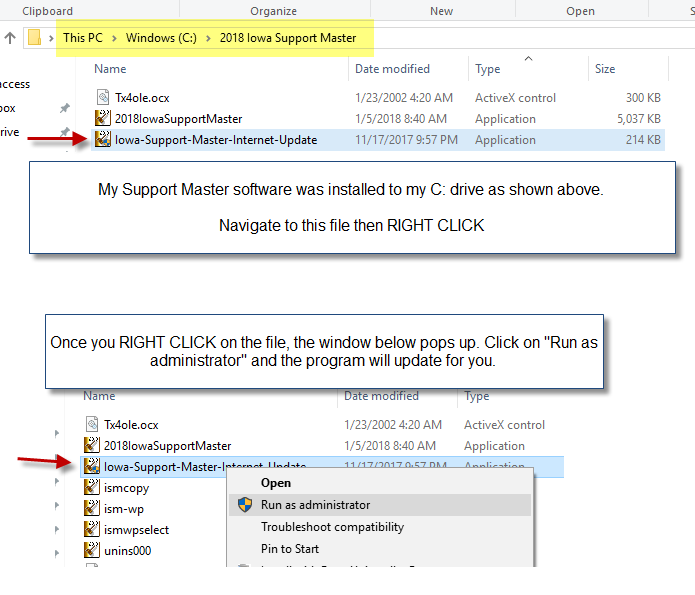
Task: Expand the tree arrow beside unins000 row
Action: [56, 553]
